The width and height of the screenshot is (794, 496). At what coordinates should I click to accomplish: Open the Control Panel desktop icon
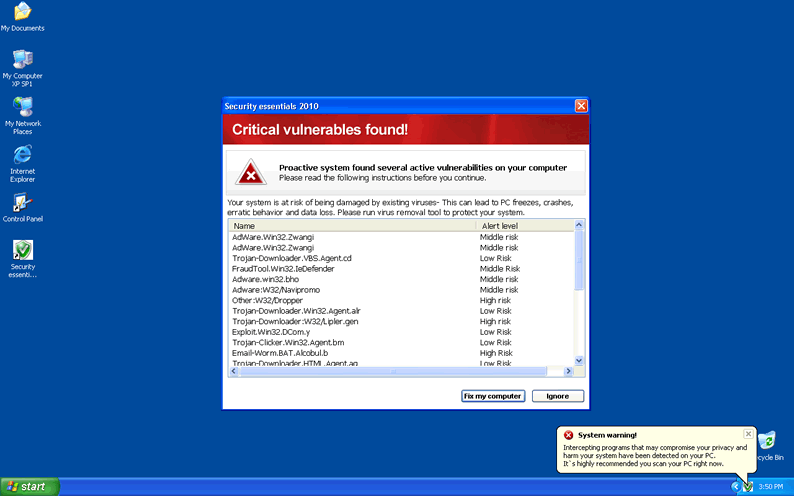22,203
